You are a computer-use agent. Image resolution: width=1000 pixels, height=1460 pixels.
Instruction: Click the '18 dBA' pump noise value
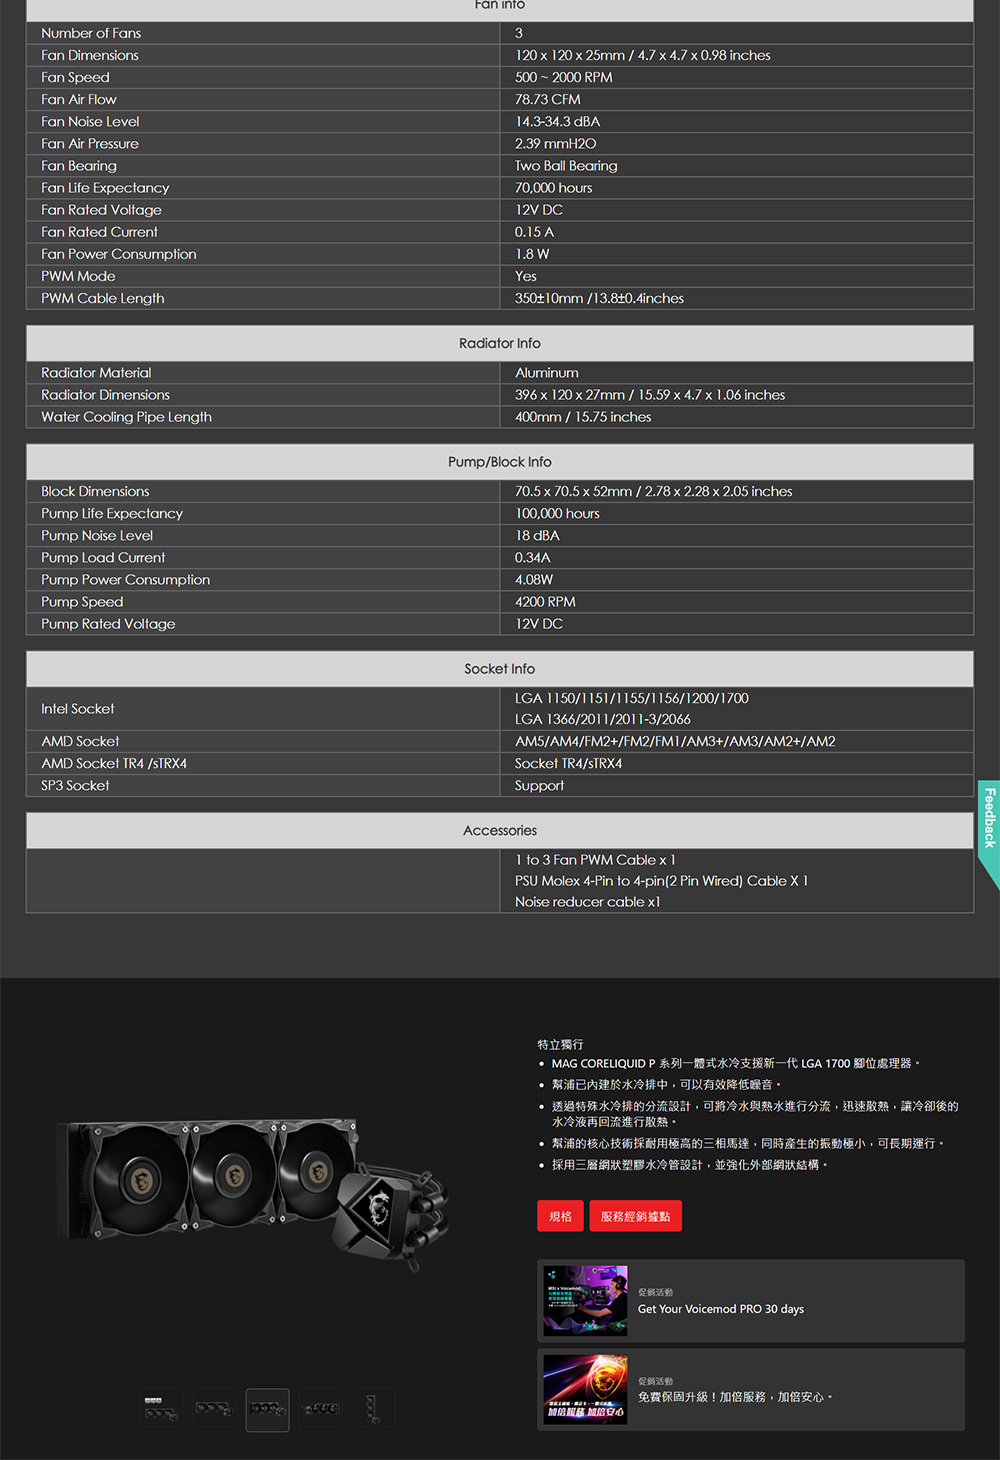tap(538, 535)
